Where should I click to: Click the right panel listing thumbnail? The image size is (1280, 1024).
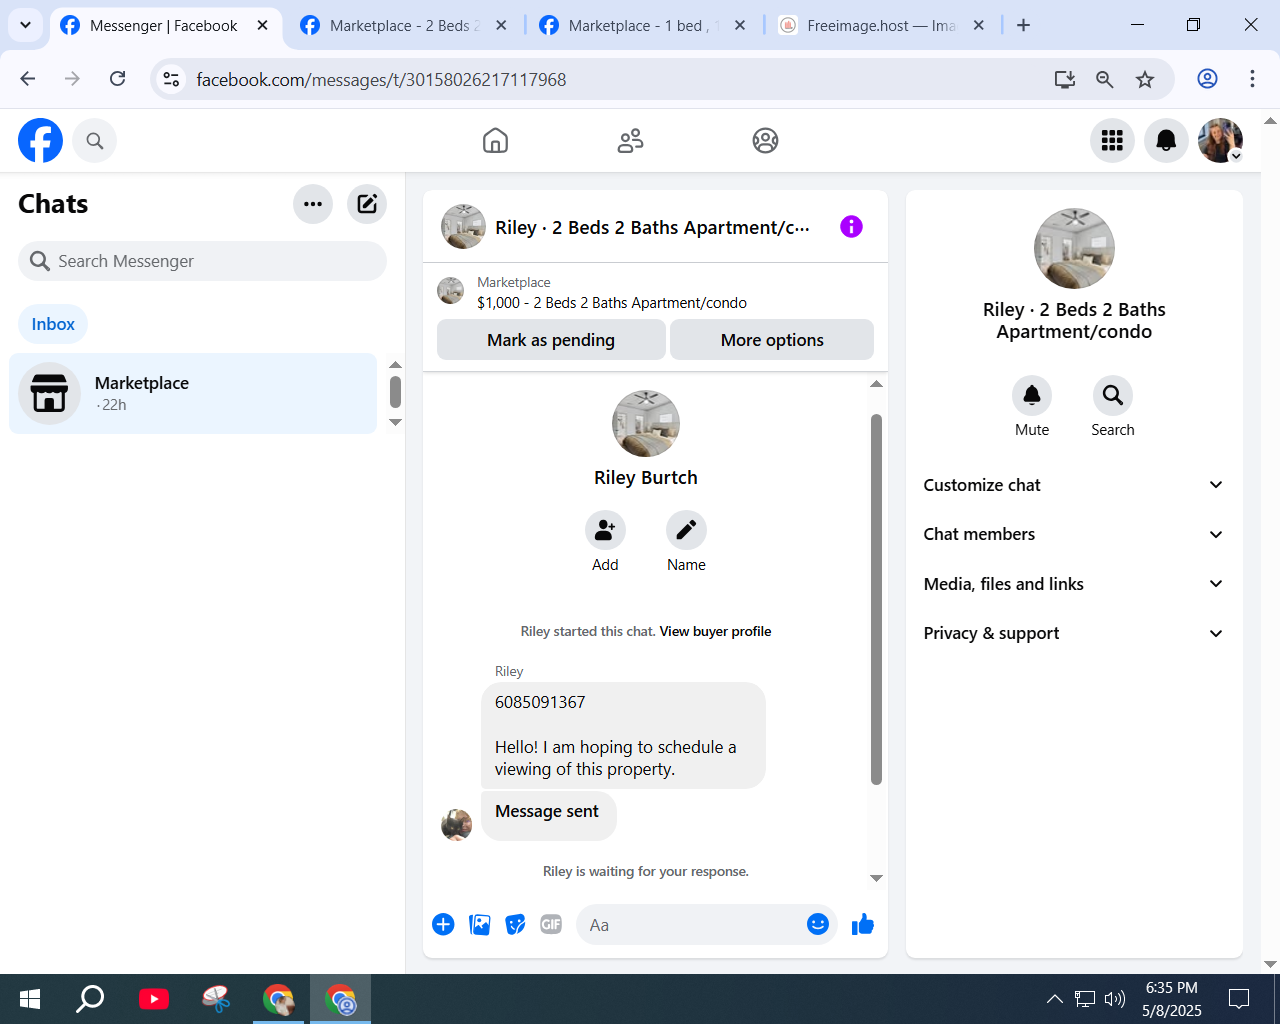[1074, 249]
